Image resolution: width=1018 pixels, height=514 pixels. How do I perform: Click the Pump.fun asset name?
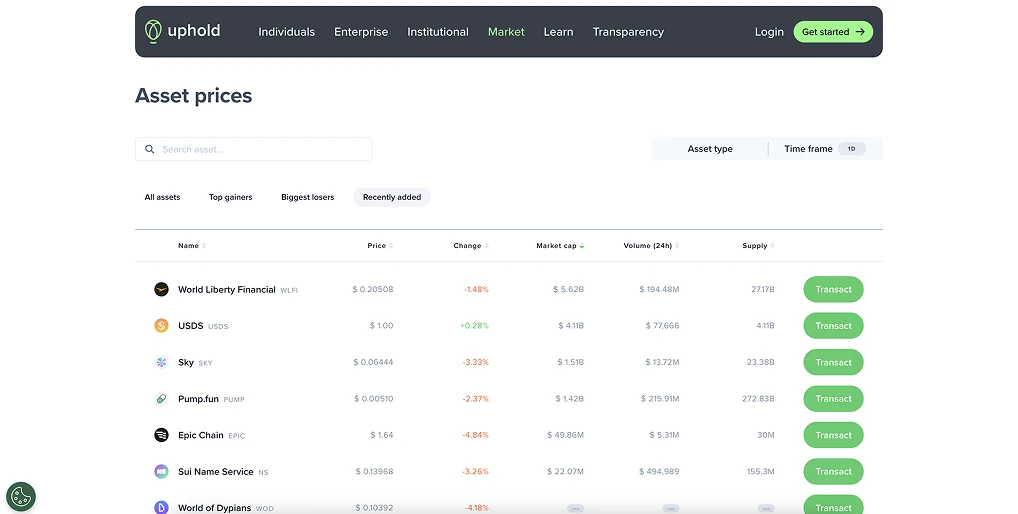click(198, 398)
